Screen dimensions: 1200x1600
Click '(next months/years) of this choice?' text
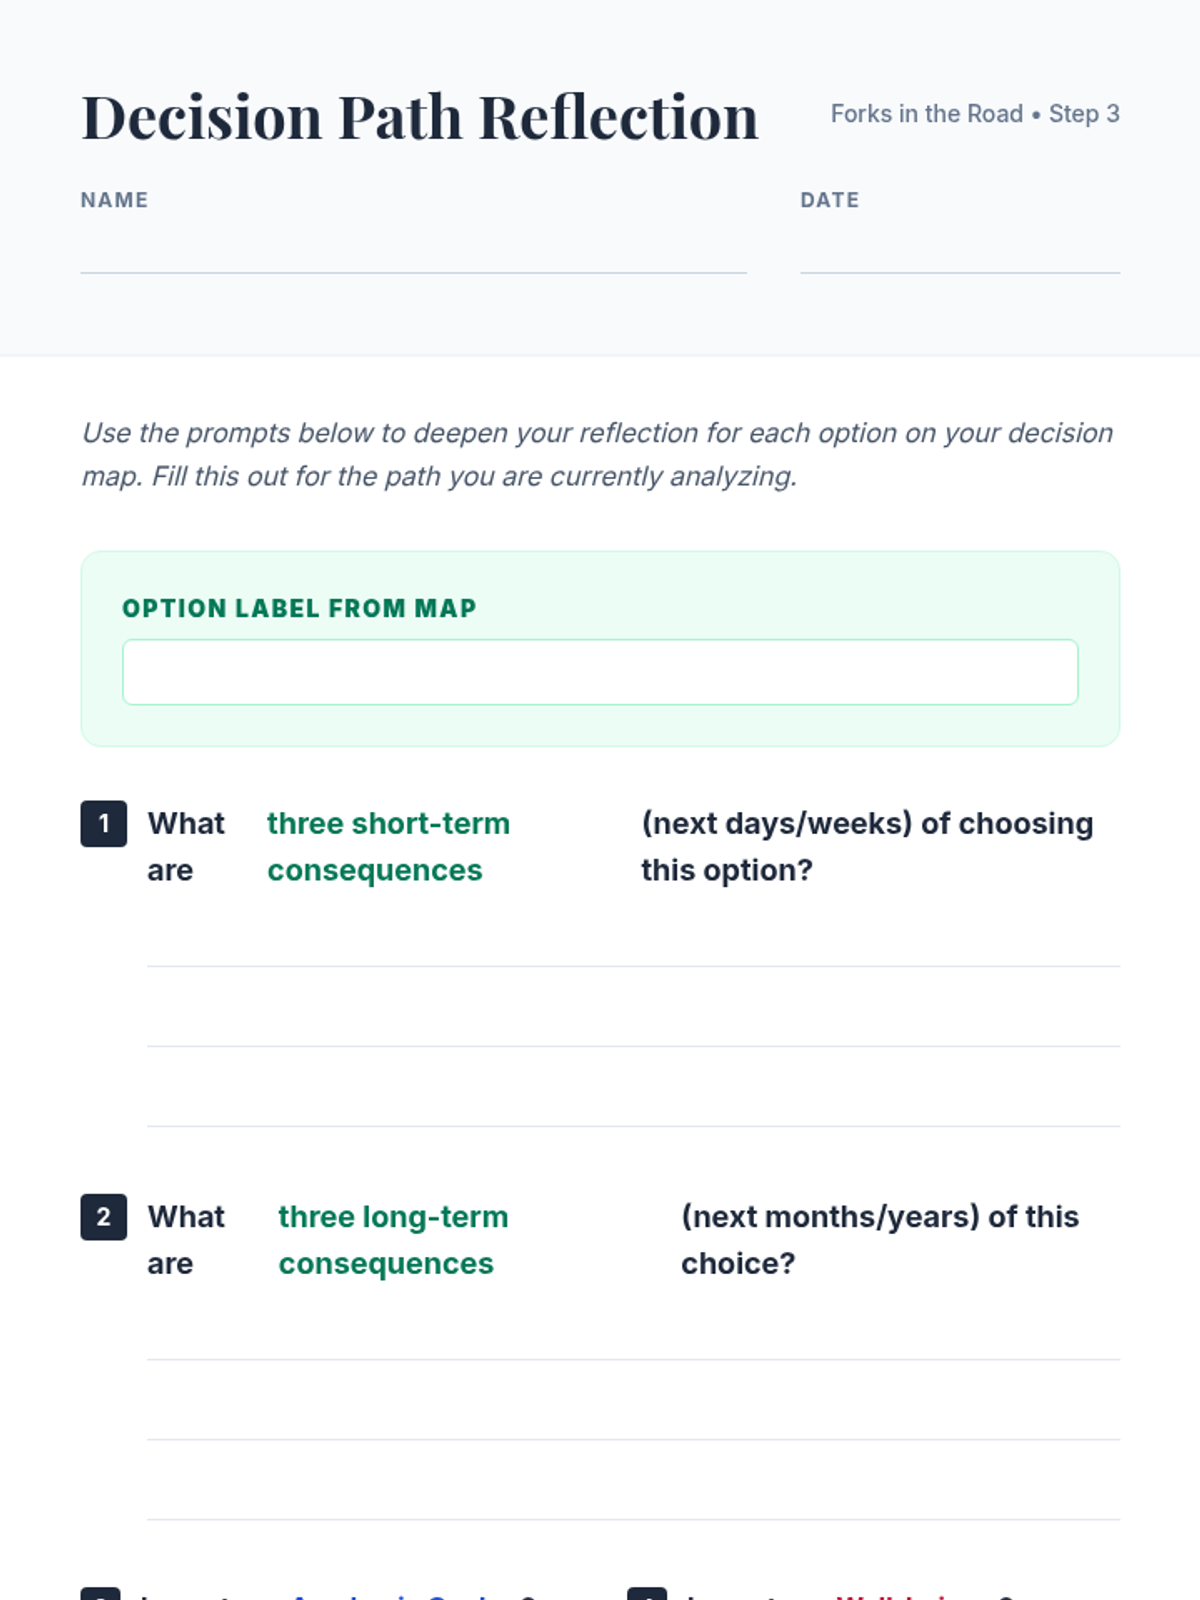(880, 1240)
